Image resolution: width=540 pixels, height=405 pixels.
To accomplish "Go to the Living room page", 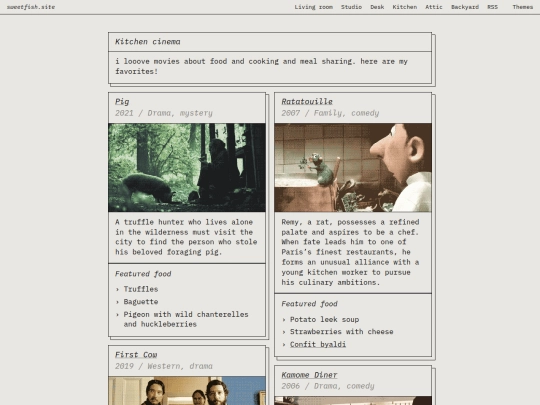I will pyautogui.click(x=313, y=7).
